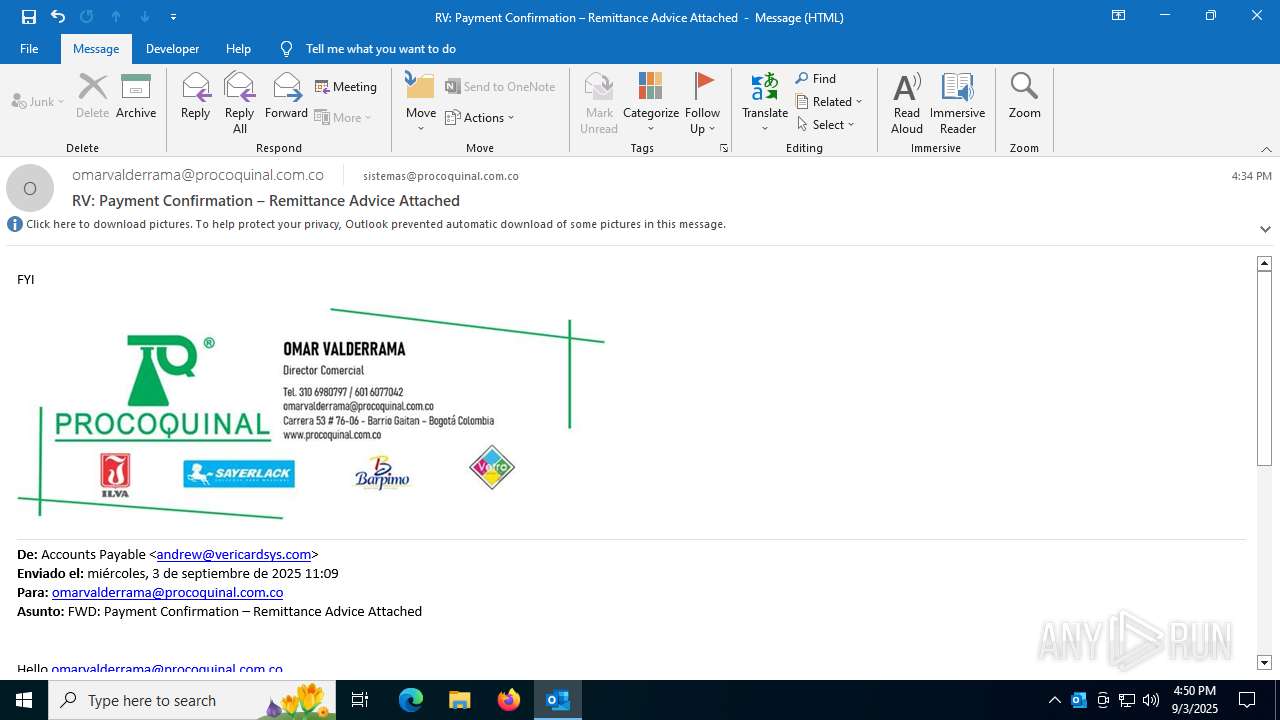This screenshot has width=1280, height=720.
Task: Delete this email message
Action: (x=92, y=97)
